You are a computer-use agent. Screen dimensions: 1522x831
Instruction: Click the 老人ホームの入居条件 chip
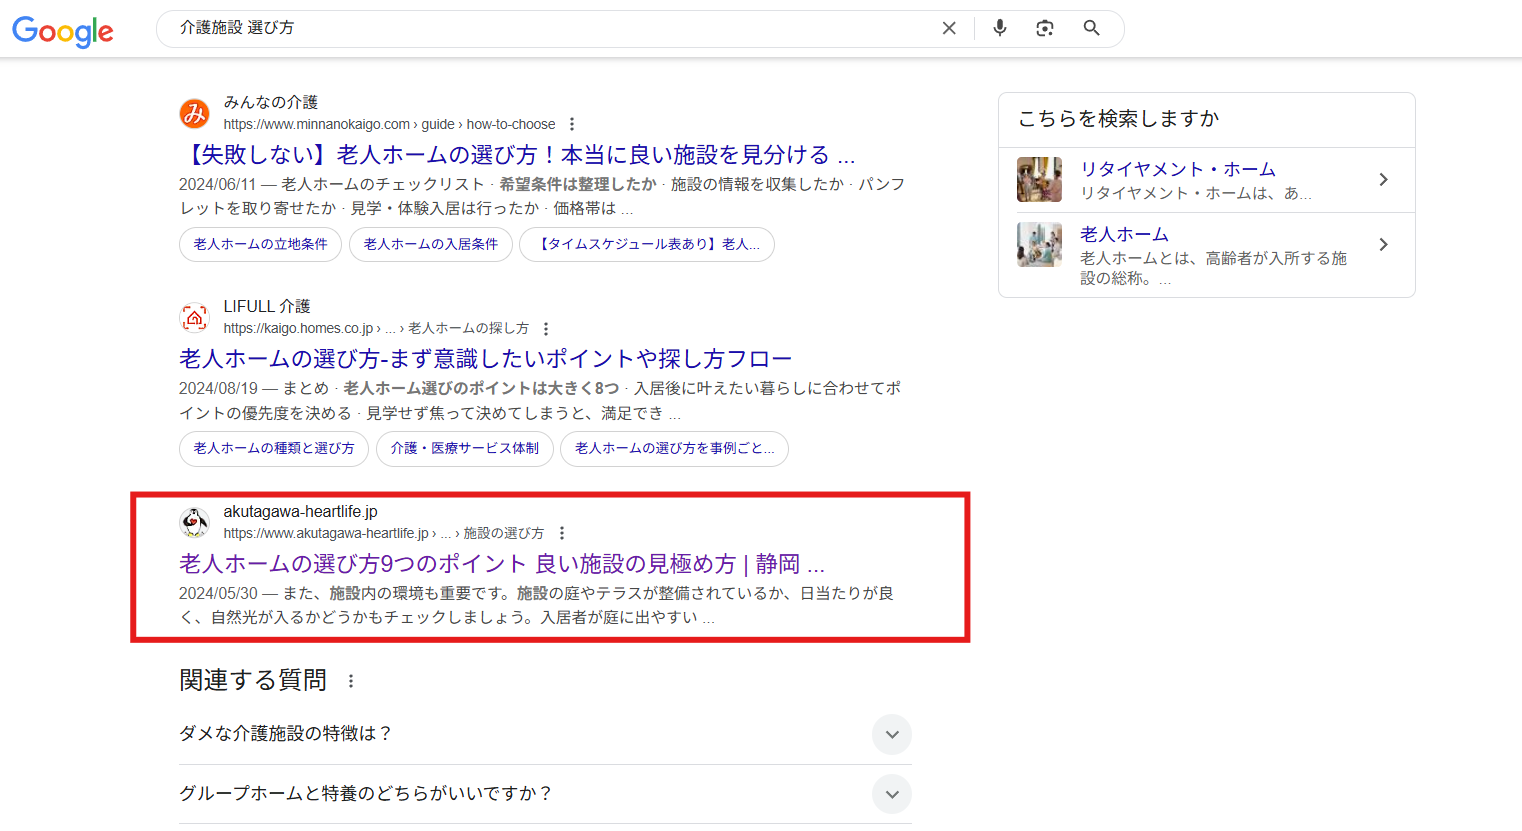pos(431,245)
